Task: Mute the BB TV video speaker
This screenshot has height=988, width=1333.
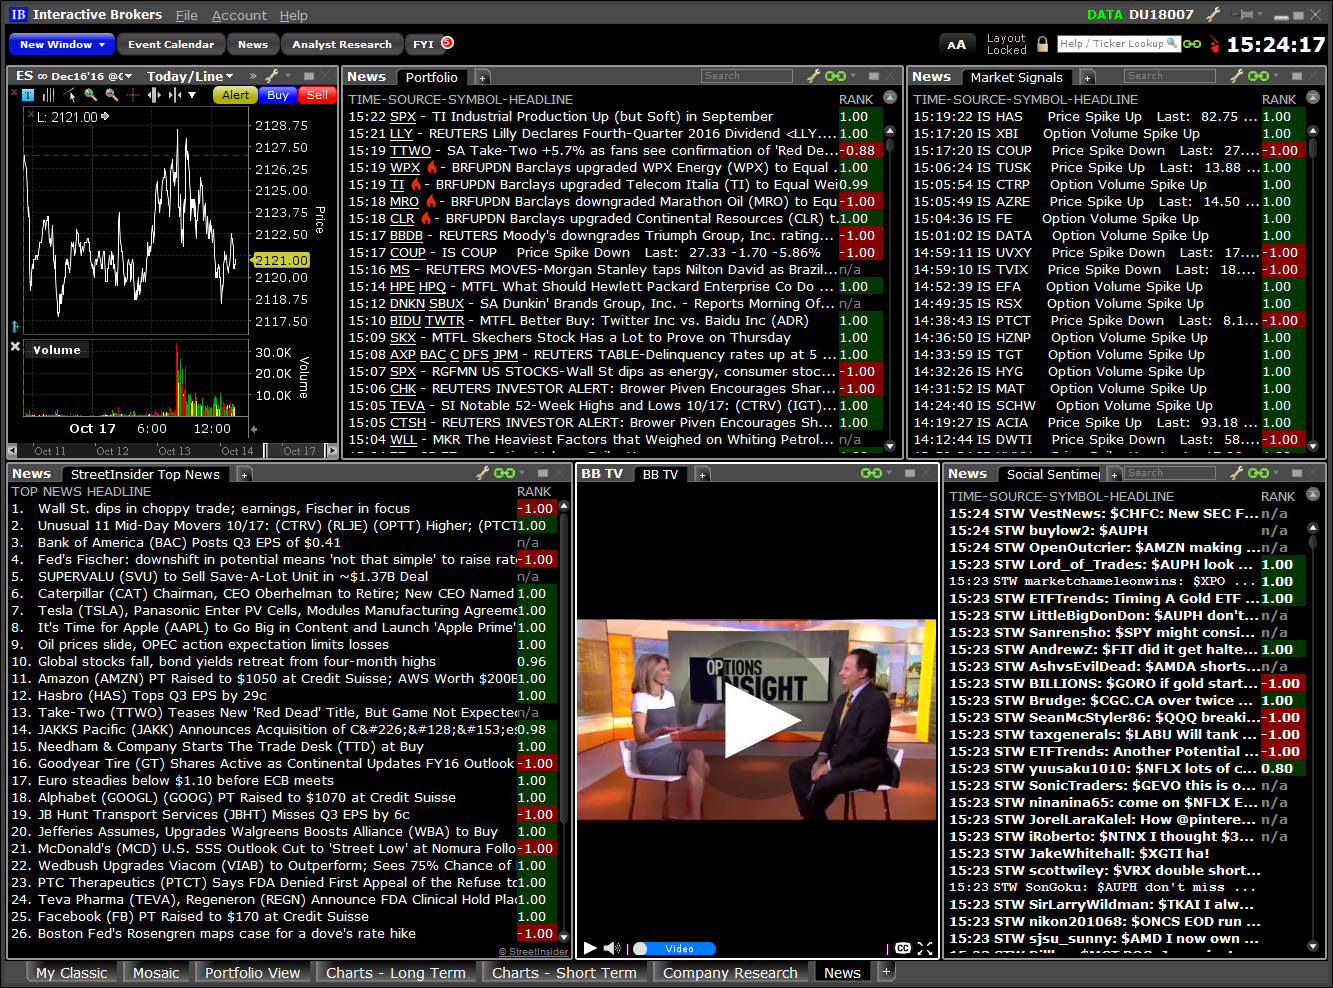Action: [612, 948]
